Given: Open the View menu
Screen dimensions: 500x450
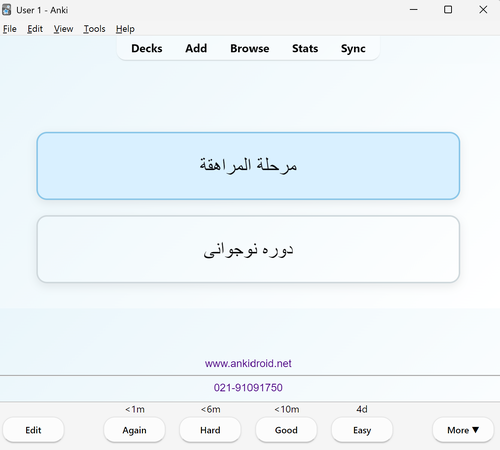Looking at the screenshot, I should pos(63,29).
